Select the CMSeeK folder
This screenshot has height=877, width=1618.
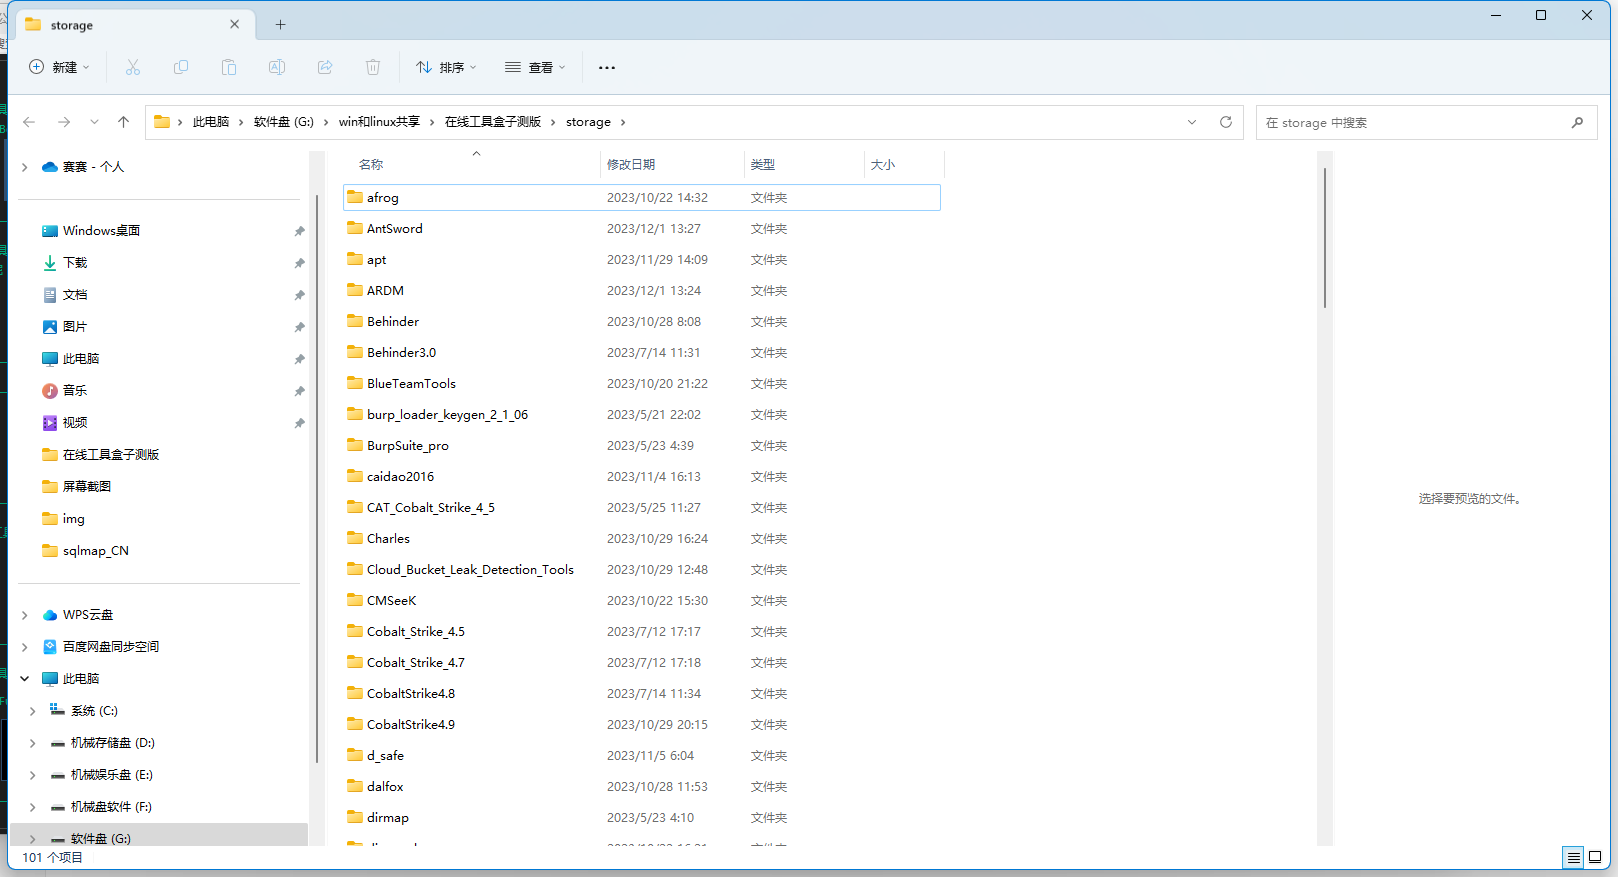(642, 601)
